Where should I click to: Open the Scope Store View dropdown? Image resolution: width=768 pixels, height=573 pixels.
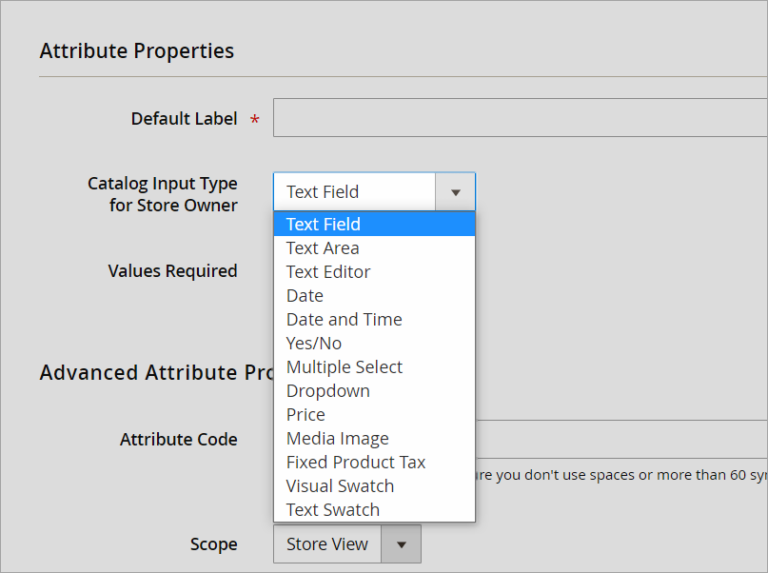point(328,544)
